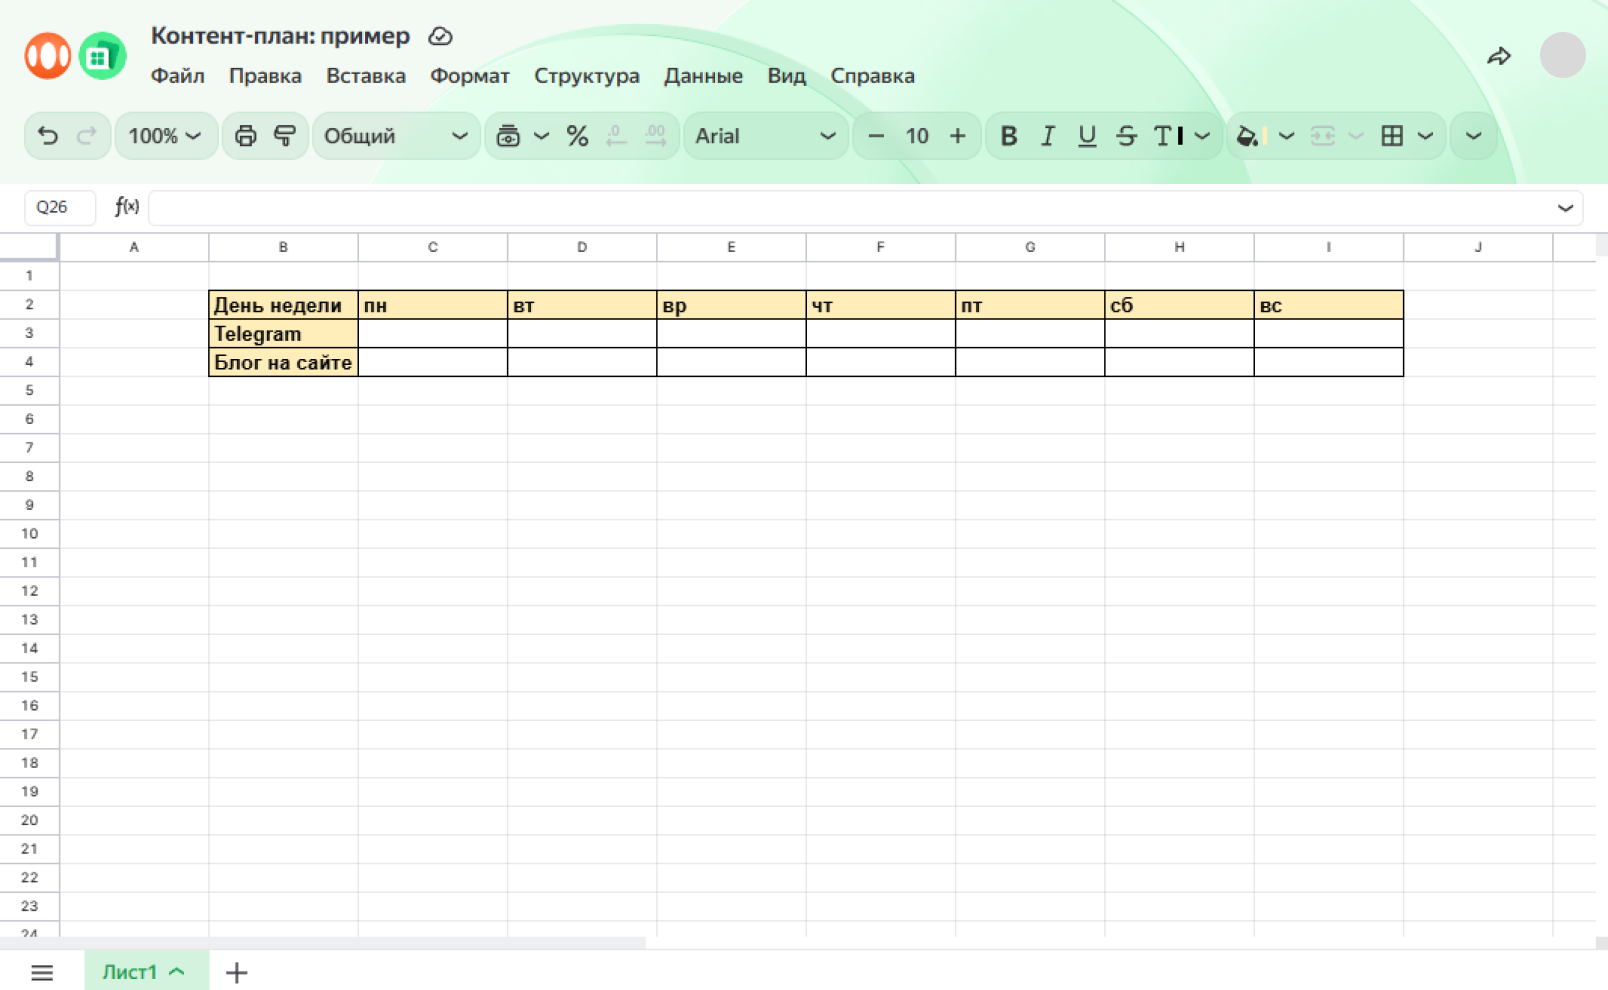Click the select-all corner of the grid
1608x990 pixels.
pyautogui.click(x=29, y=247)
